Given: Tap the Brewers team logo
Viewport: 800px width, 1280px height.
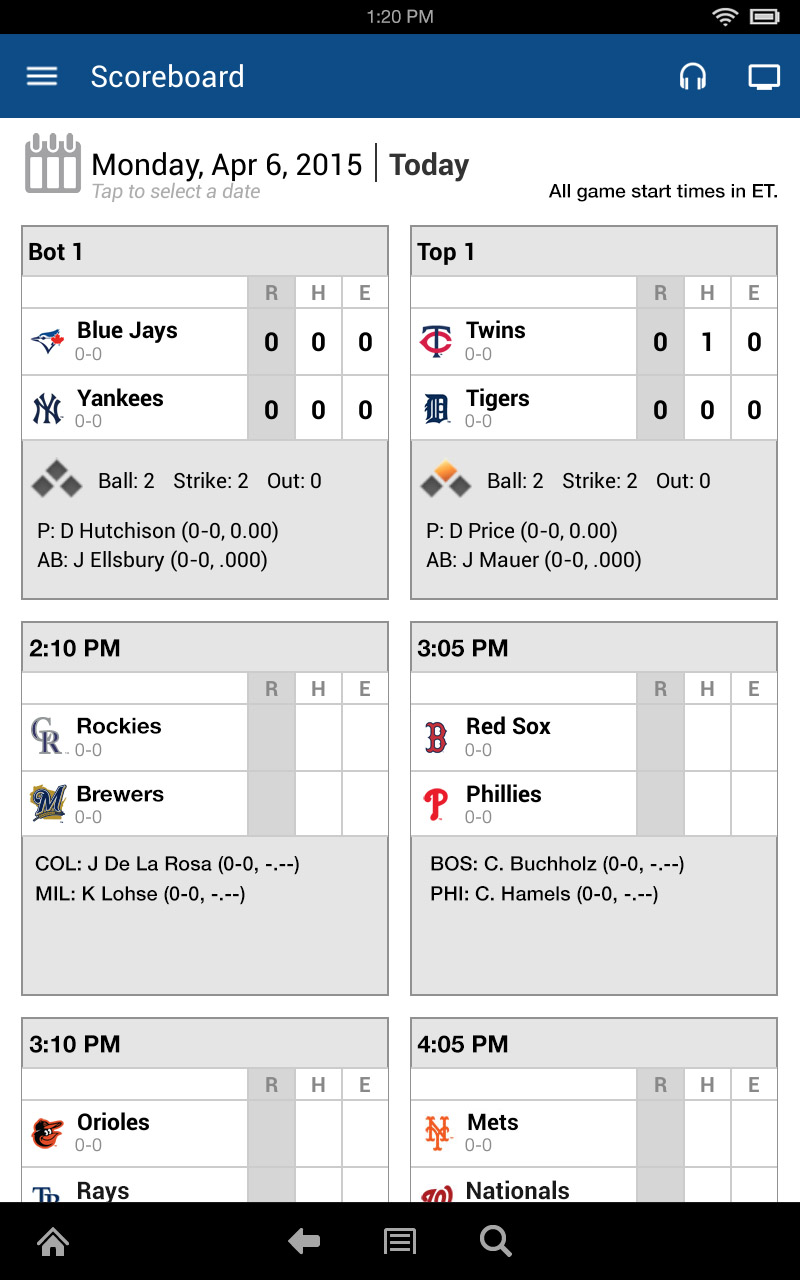Looking at the screenshot, I should [x=47, y=803].
